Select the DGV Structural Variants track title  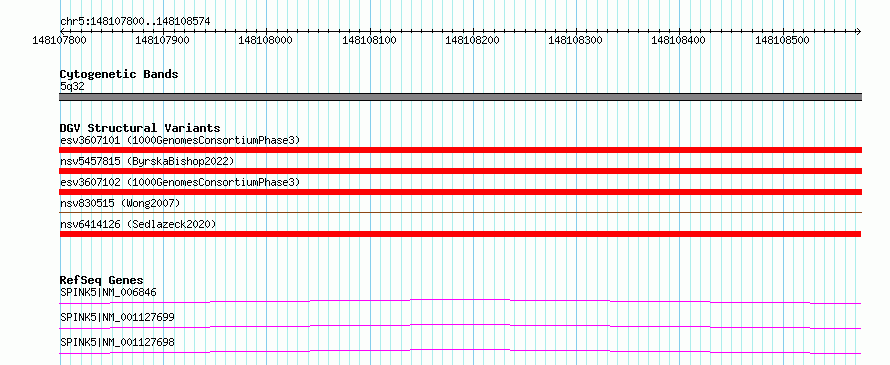tap(140, 128)
